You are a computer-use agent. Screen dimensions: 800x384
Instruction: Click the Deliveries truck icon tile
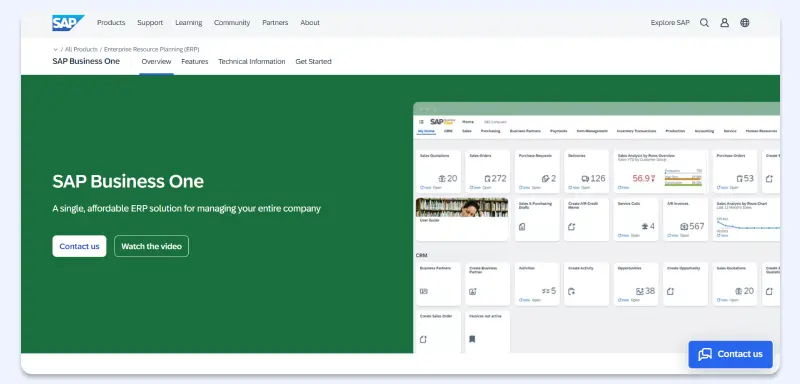click(x=586, y=172)
